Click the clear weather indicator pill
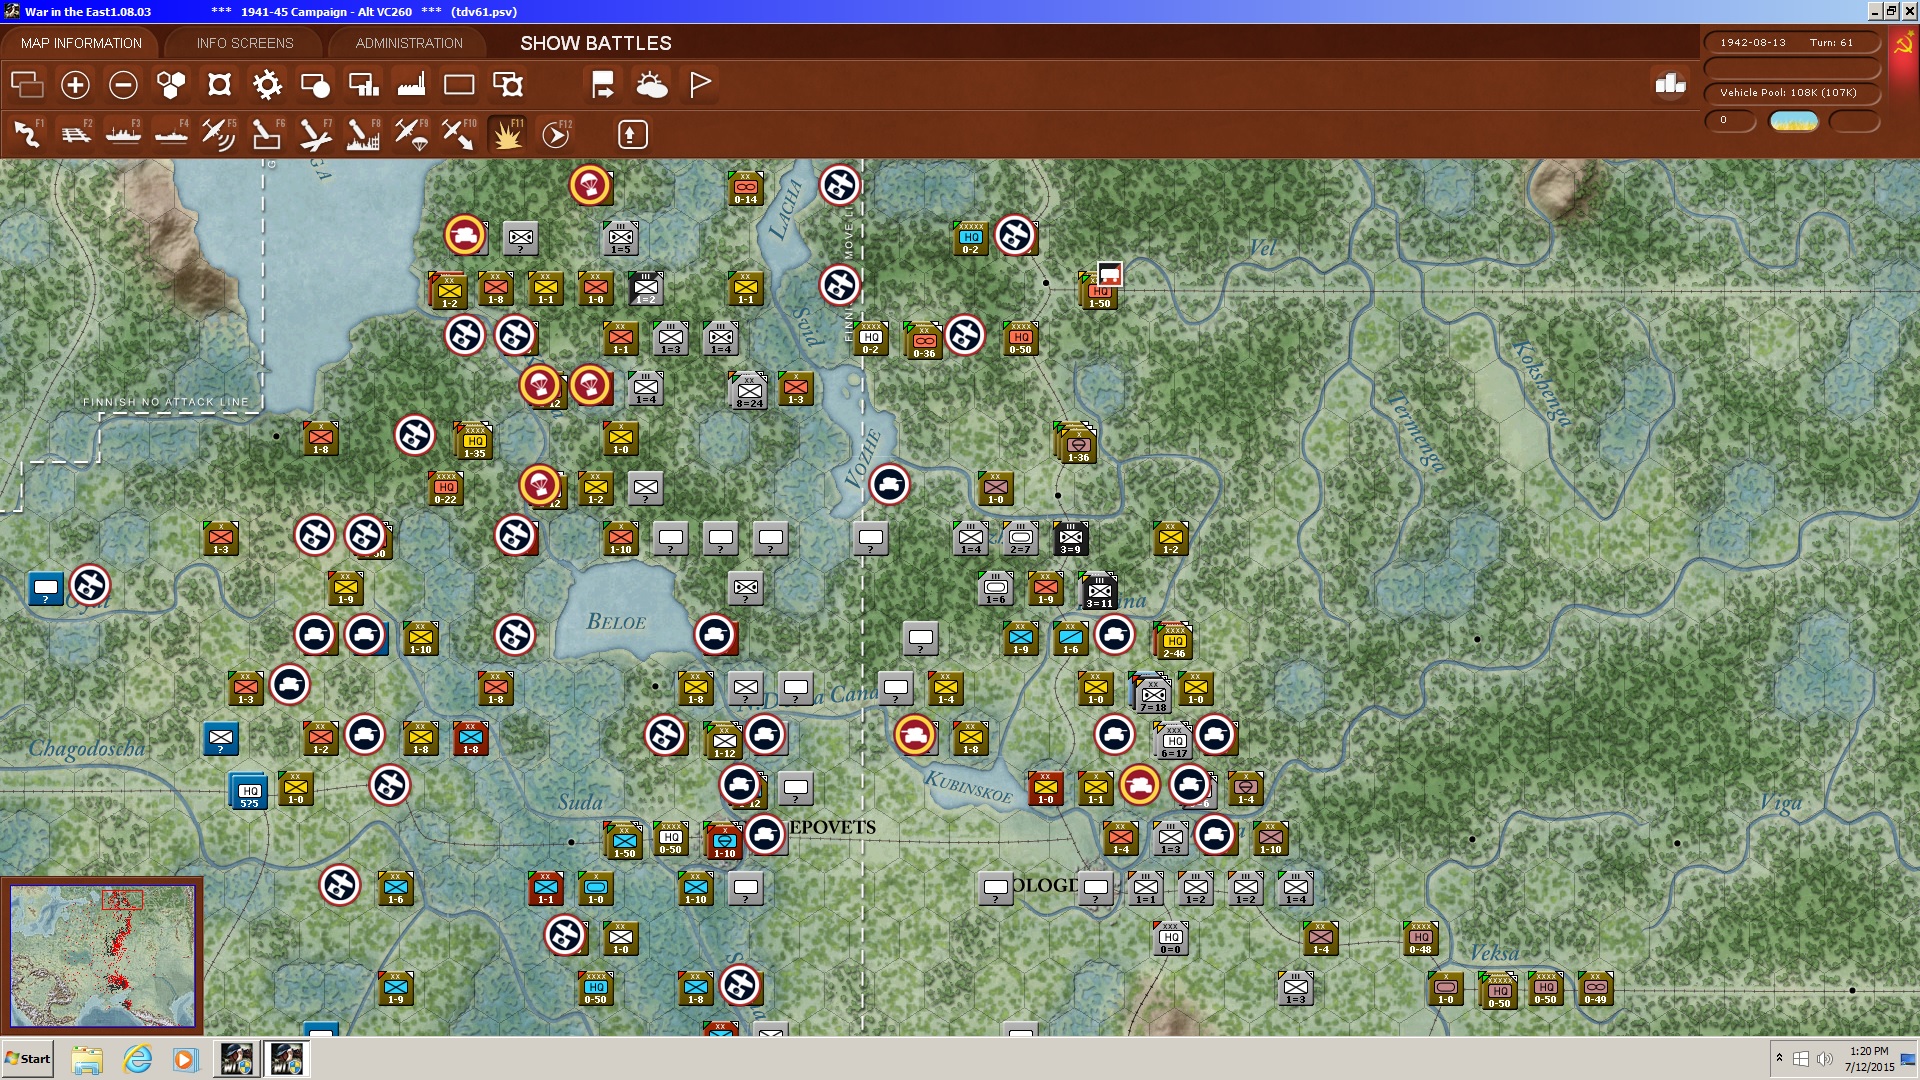This screenshot has height=1080, width=1920. click(x=1794, y=121)
